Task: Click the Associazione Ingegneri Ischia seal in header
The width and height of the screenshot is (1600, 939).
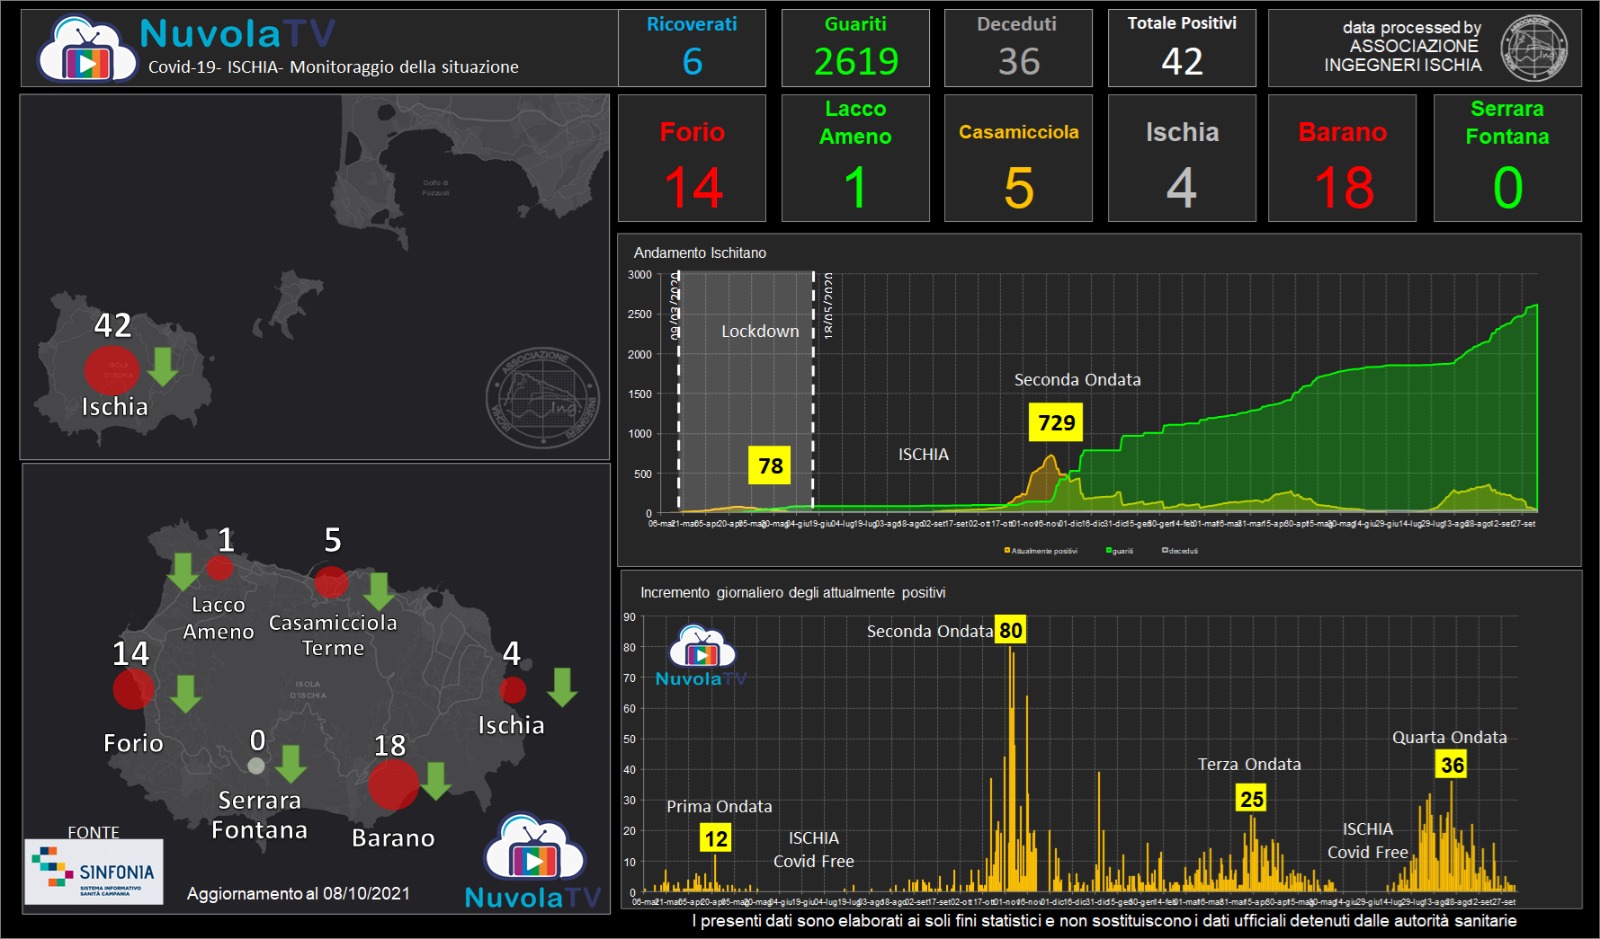Action: tap(1533, 48)
